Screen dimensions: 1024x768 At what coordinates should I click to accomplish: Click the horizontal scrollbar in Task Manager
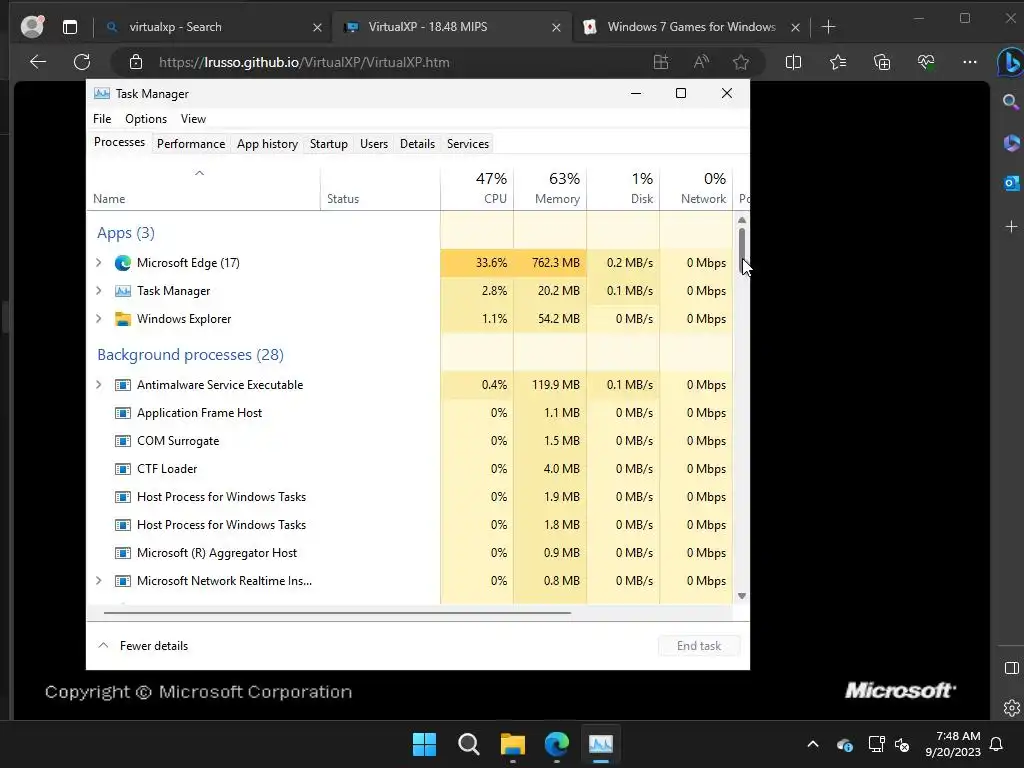(337, 613)
